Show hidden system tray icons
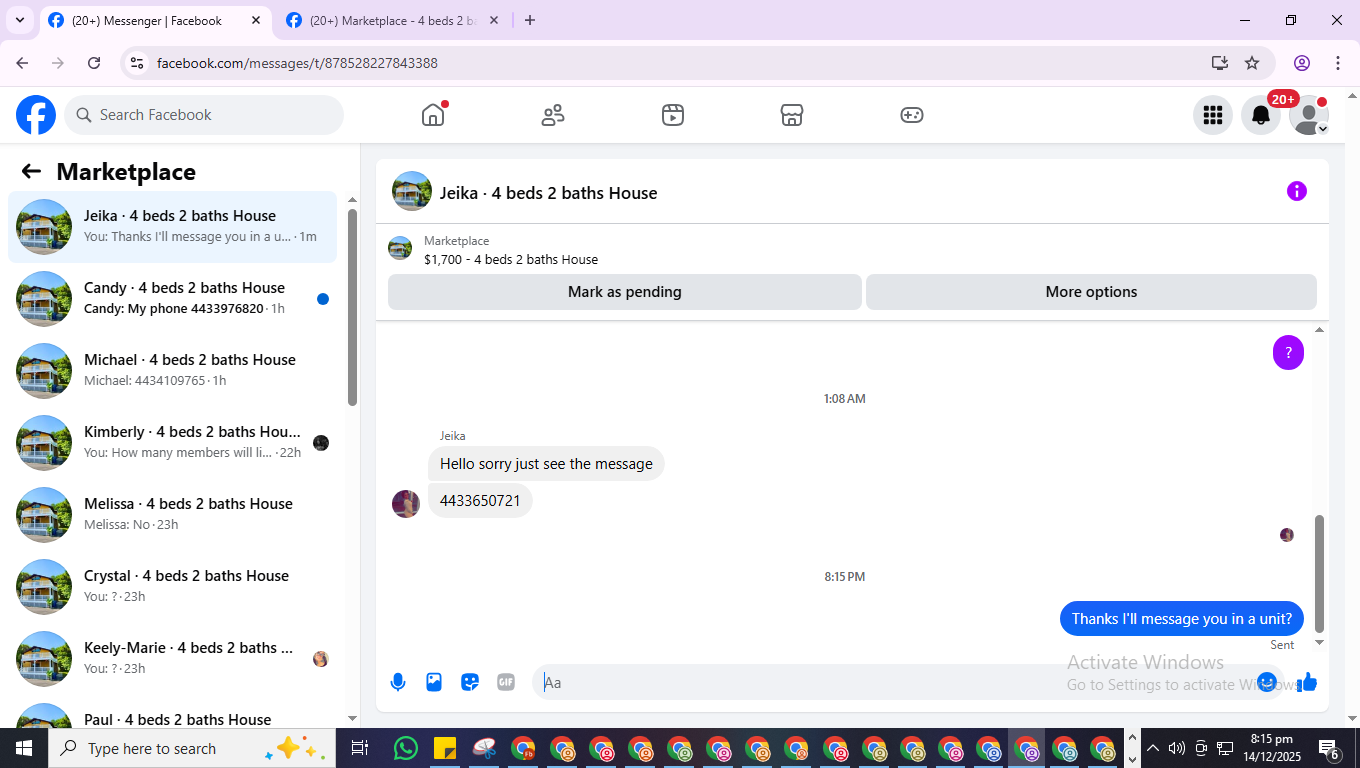Viewport: 1360px width, 768px height. point(1152,748)
